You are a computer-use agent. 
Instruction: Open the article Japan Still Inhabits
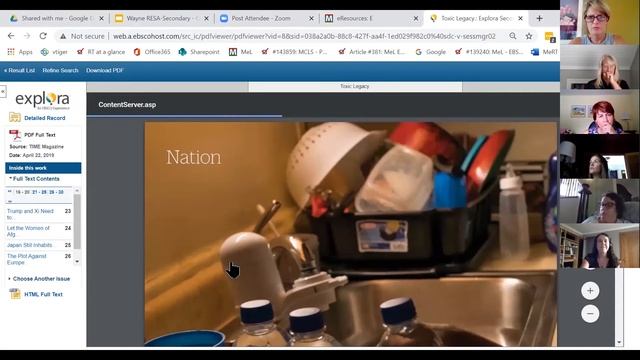pos(29,245)
